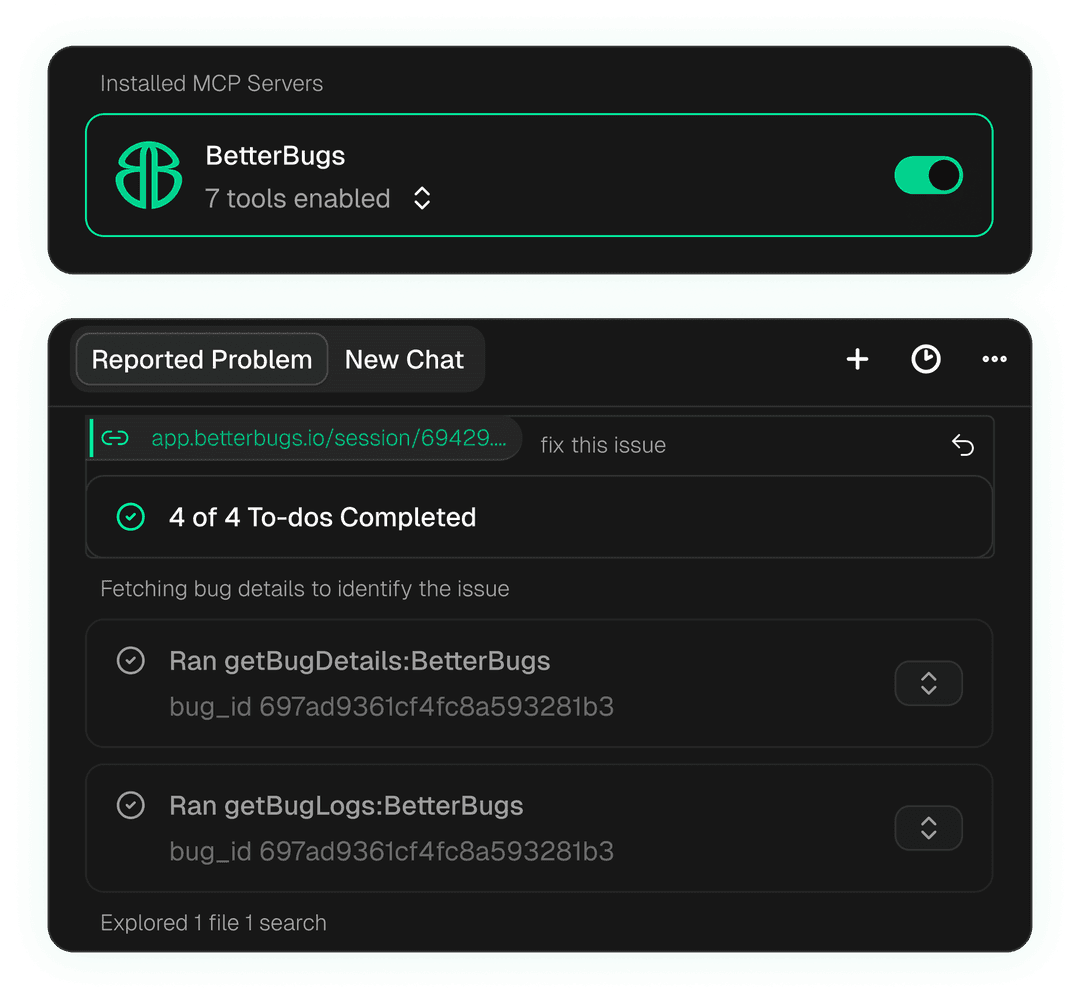
Task: Disable the BetterBugs MCP server toggle
Action: tap(928, 175)
